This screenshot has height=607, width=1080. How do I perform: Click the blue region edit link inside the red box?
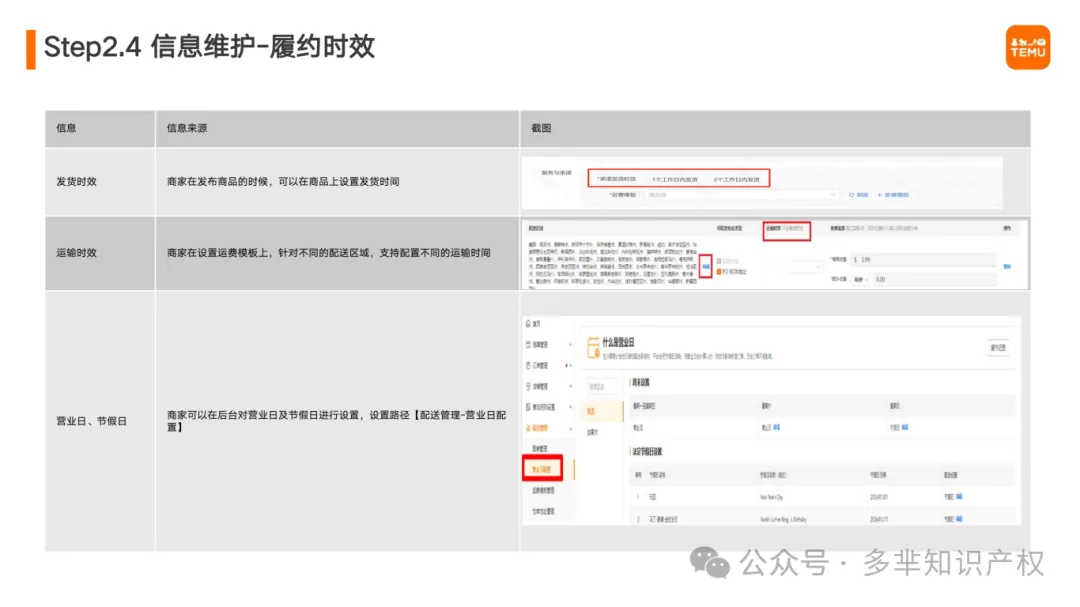click(705, 267)
